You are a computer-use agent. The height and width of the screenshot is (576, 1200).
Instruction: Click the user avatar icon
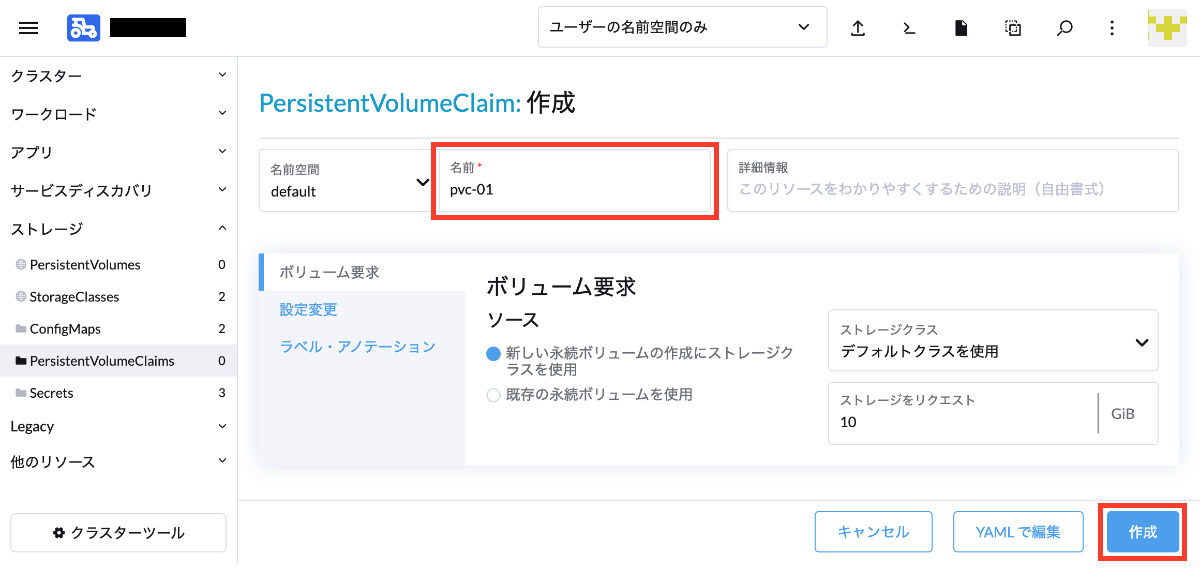(x=1167, y=27)
